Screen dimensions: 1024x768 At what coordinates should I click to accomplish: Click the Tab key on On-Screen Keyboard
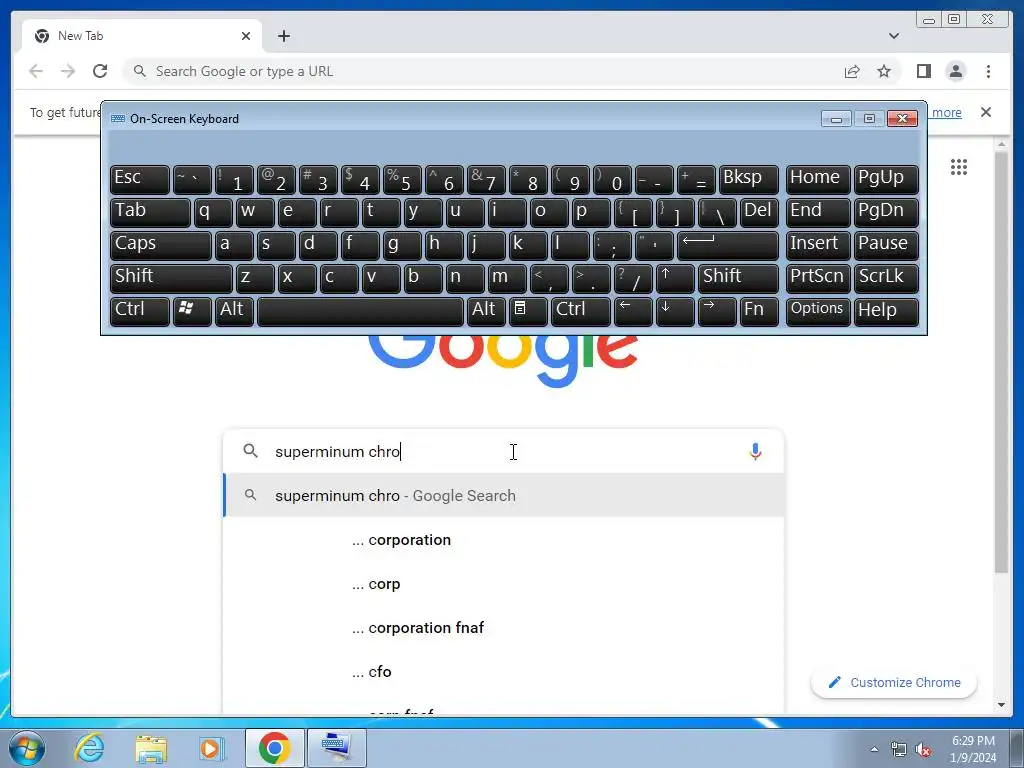click(150, 212)
